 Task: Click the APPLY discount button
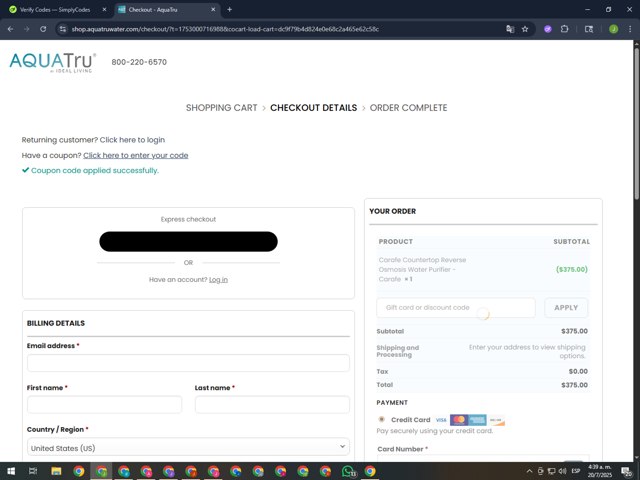pyautogui.click(x=566, y=308)
